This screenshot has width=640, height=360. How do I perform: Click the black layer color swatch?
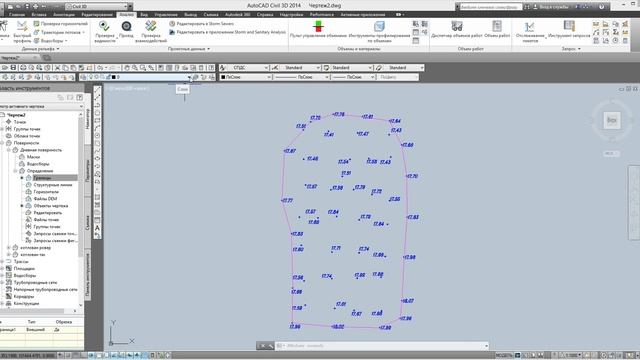point(114,77)
